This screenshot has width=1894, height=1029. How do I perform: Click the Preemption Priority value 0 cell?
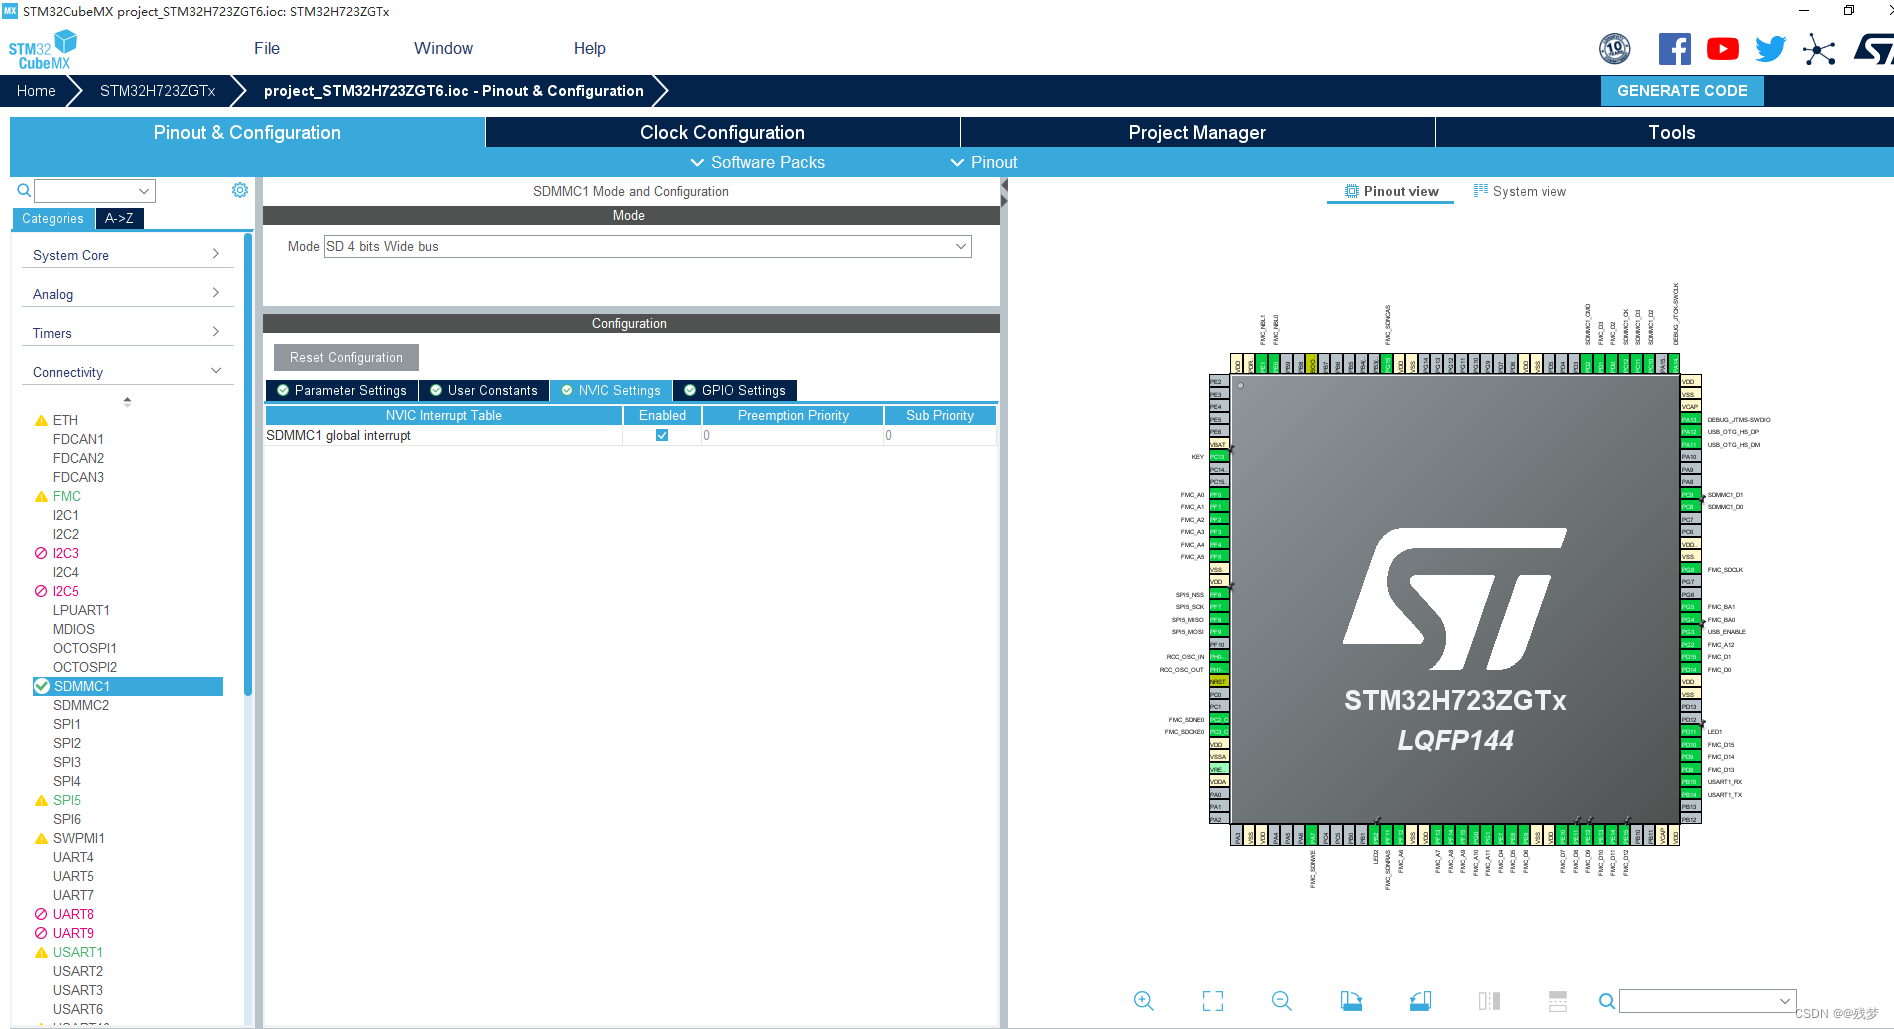(x=792, y=435)
